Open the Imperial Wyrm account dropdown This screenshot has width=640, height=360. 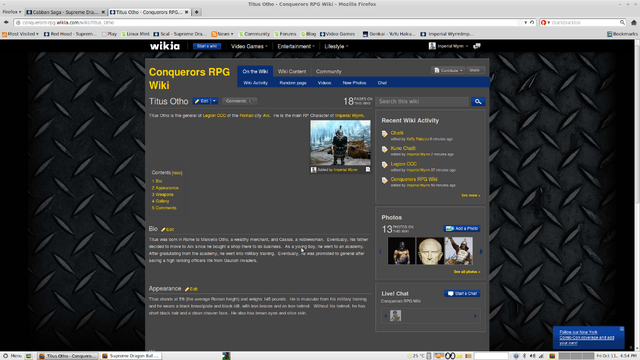coord(467,46)
